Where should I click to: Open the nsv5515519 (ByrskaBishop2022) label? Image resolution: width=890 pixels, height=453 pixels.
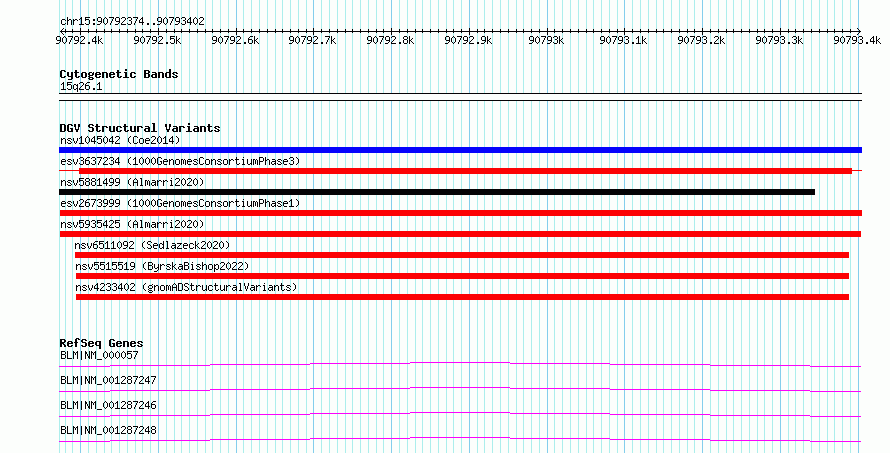(162, 266)
